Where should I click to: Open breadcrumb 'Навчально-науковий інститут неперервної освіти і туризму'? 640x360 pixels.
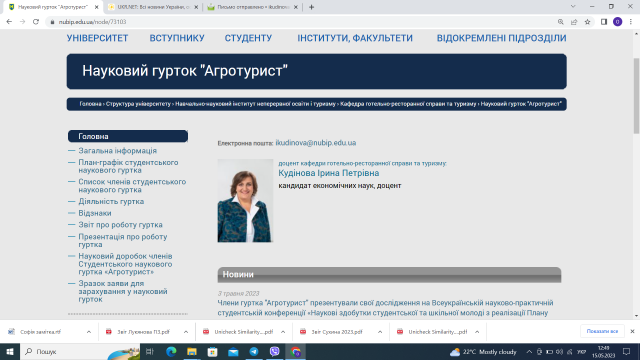click(255, 104)
